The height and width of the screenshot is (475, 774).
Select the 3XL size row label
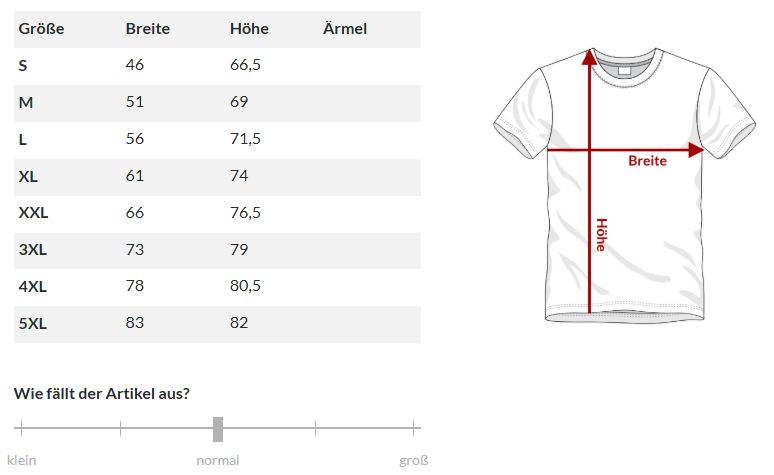point(32,250)
